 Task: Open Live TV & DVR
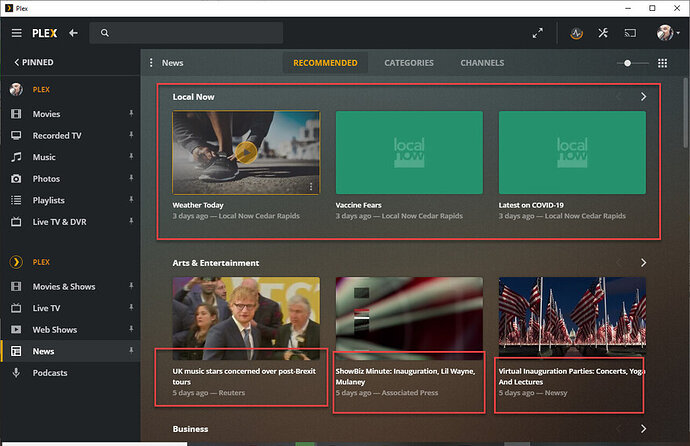click(59, 222)
